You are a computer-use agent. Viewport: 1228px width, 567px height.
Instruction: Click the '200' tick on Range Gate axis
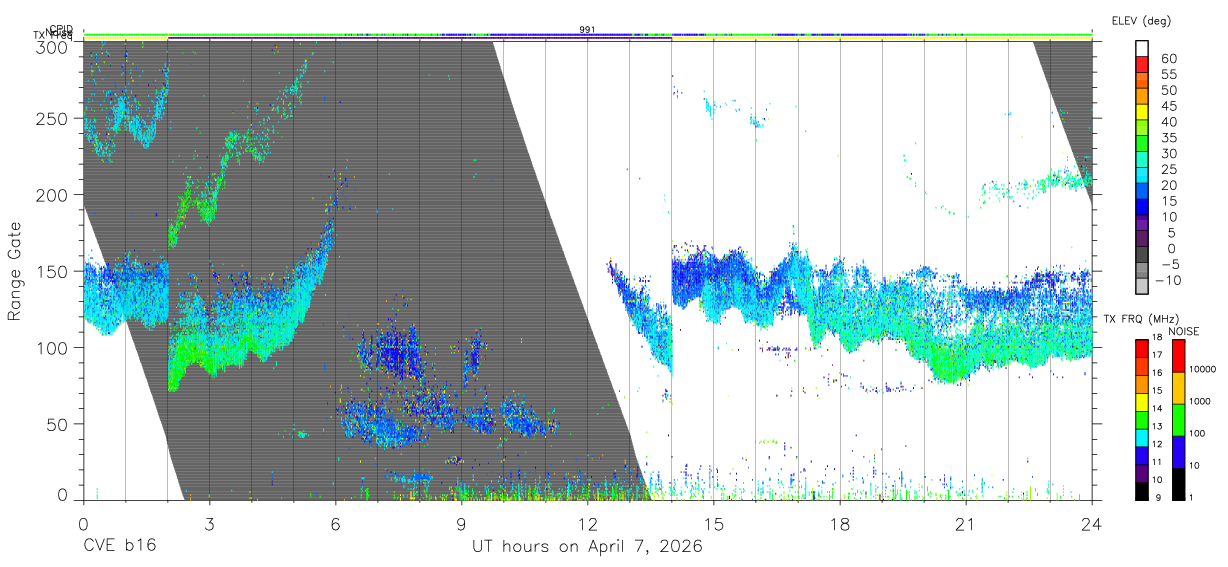(51, 195)
